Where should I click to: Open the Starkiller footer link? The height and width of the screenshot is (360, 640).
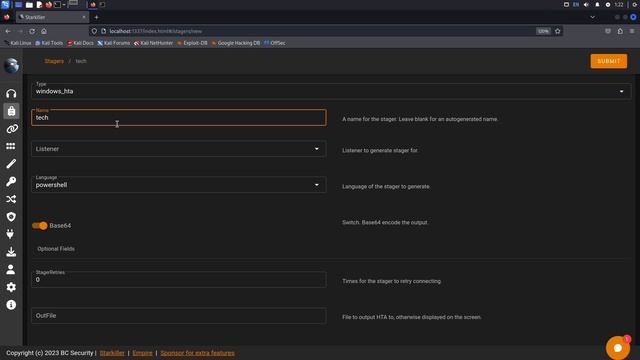coord(112,353)
